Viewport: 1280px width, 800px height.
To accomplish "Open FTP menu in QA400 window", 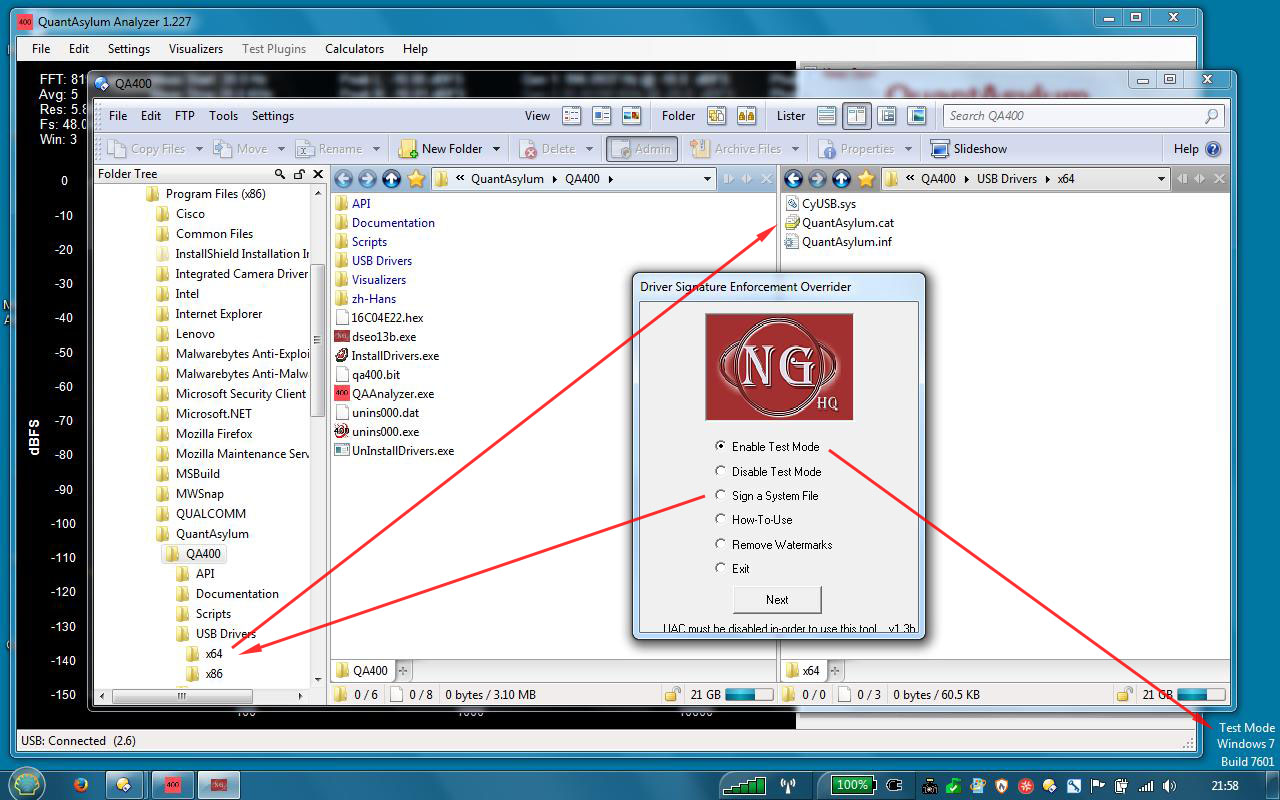I will click(185, 116).
